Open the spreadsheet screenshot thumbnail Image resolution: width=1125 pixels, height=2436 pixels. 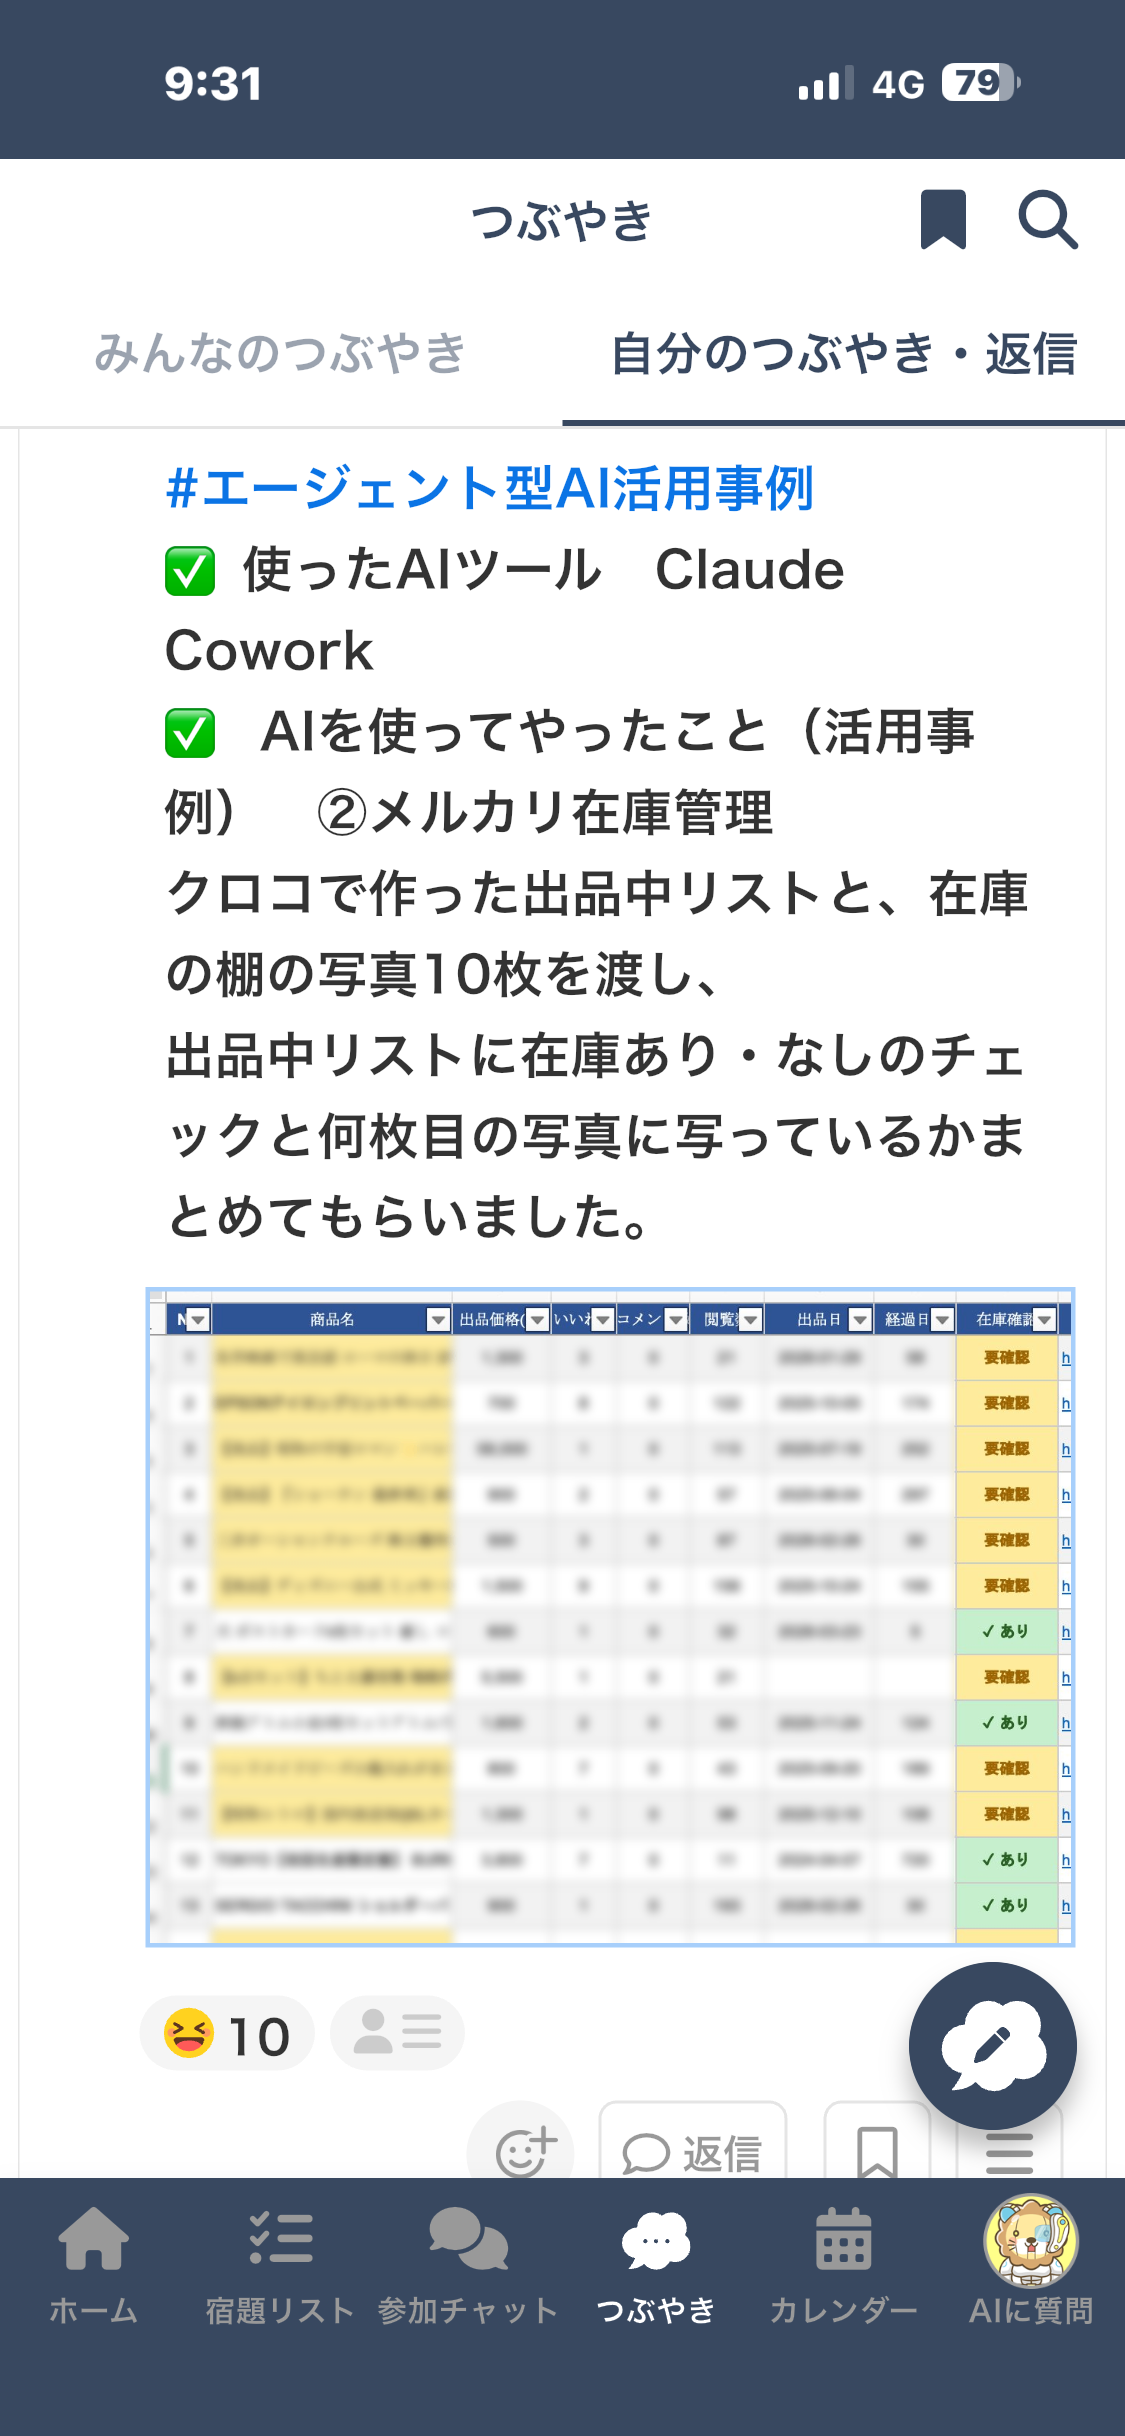[610, 1617]
